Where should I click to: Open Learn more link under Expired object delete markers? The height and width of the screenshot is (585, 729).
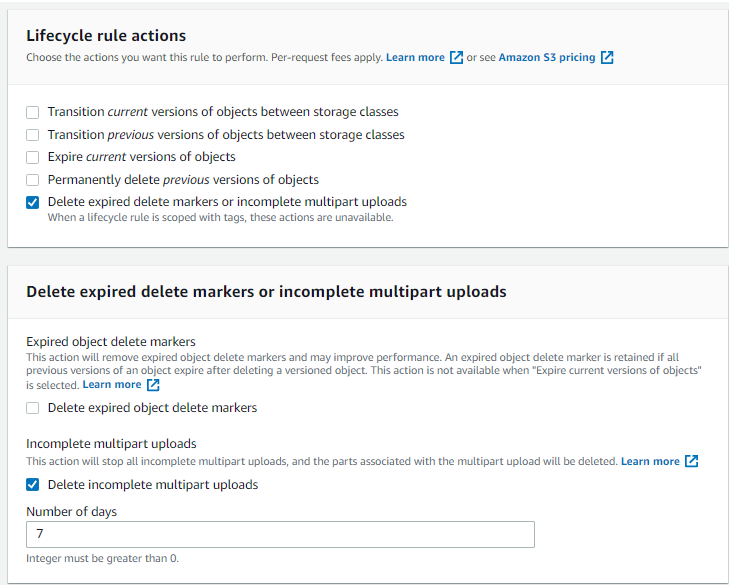(112, 385)
